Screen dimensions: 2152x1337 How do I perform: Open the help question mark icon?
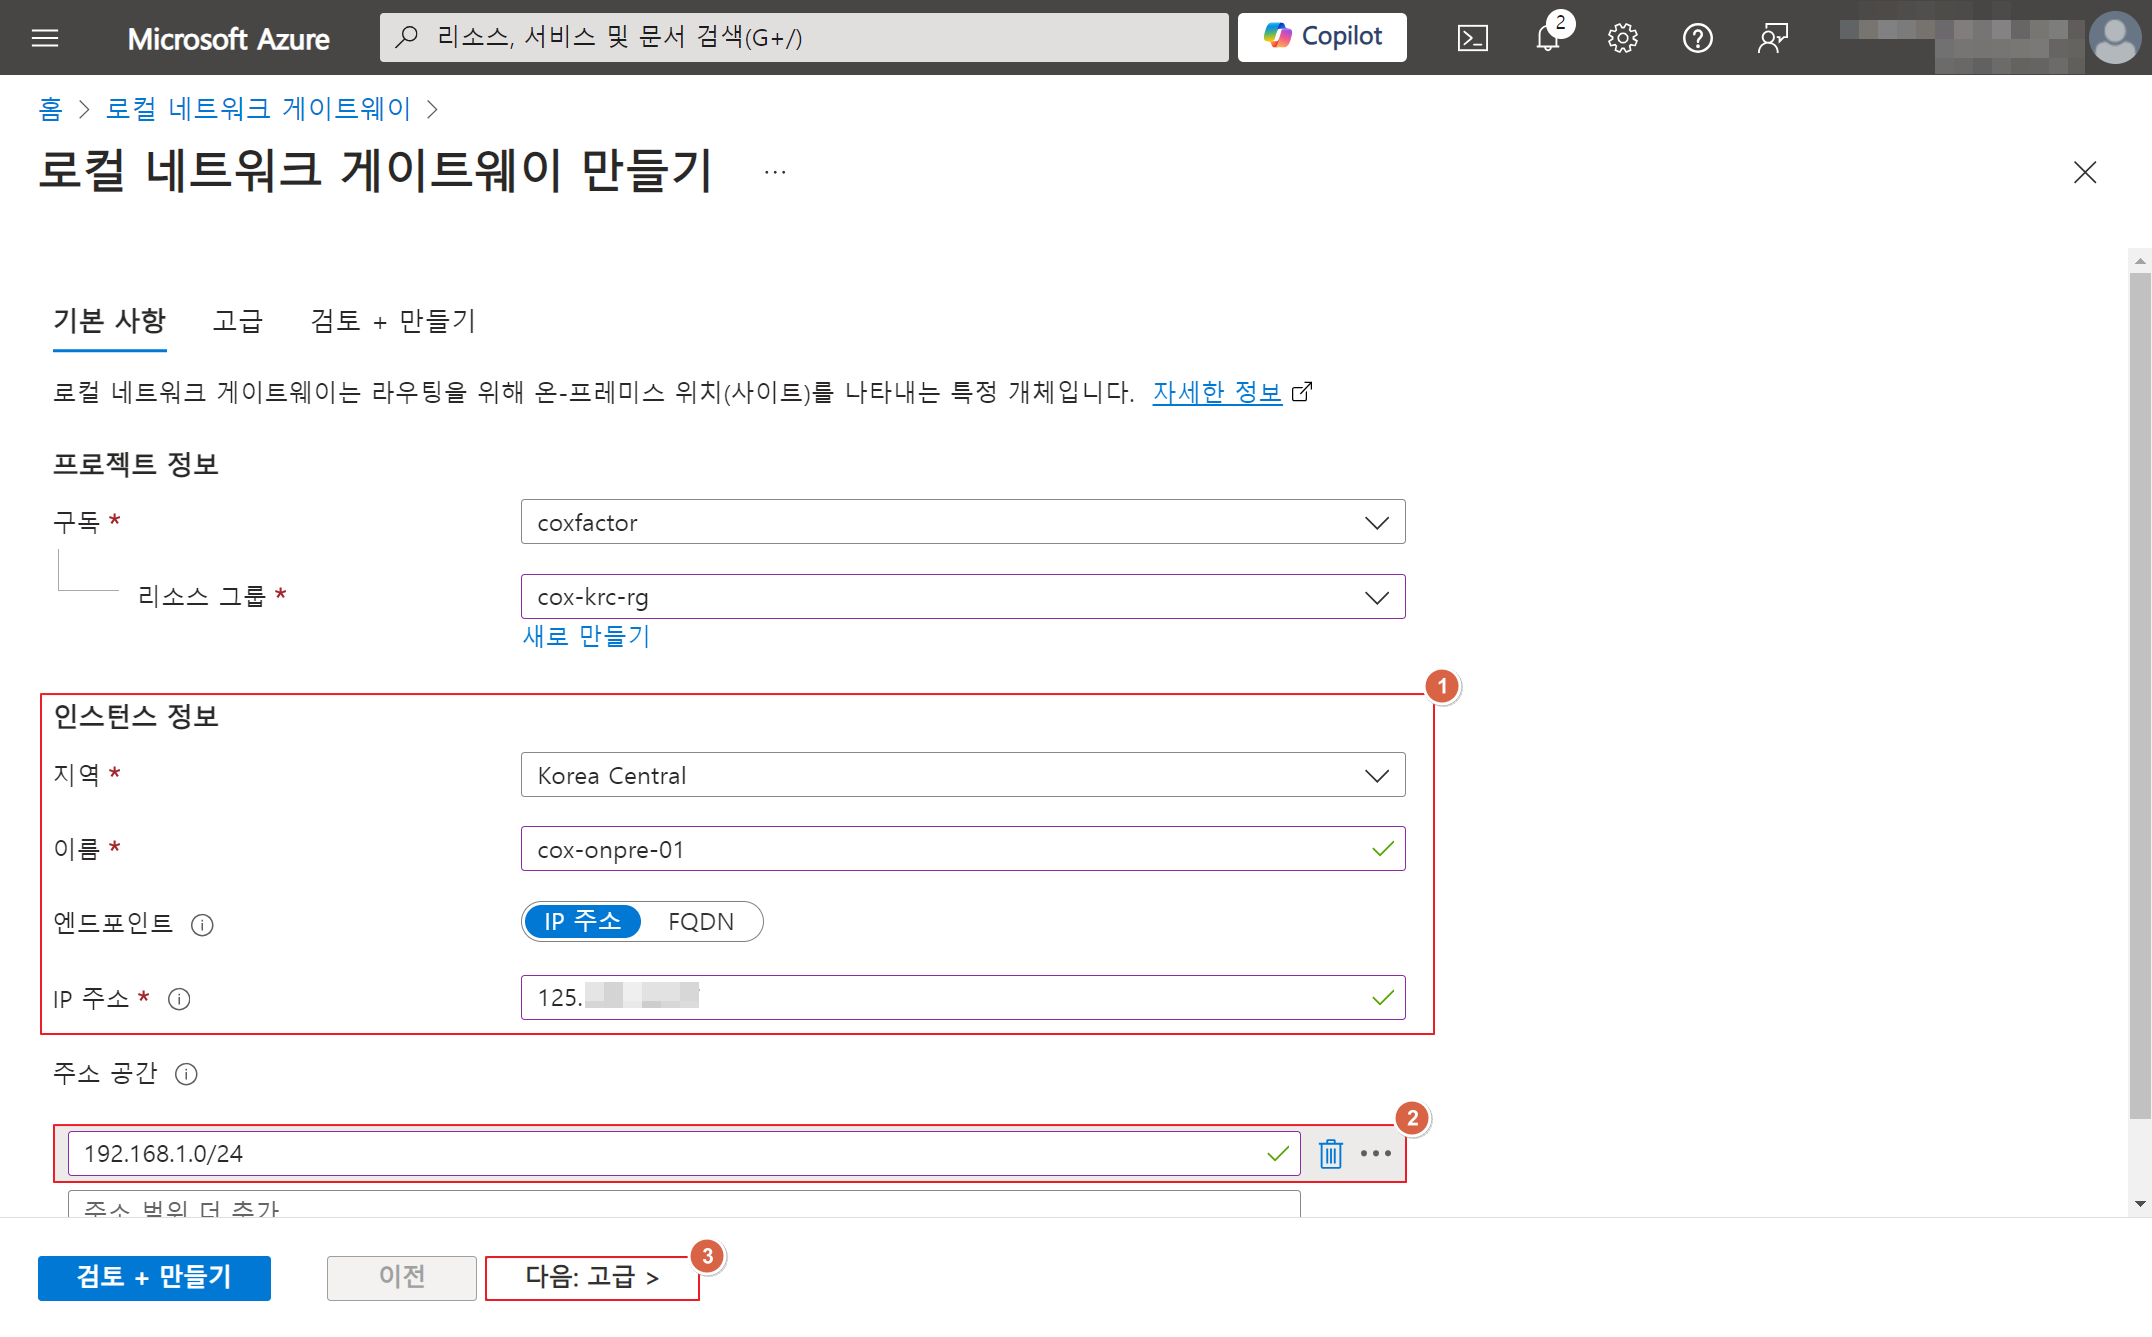click(1697, 38)
